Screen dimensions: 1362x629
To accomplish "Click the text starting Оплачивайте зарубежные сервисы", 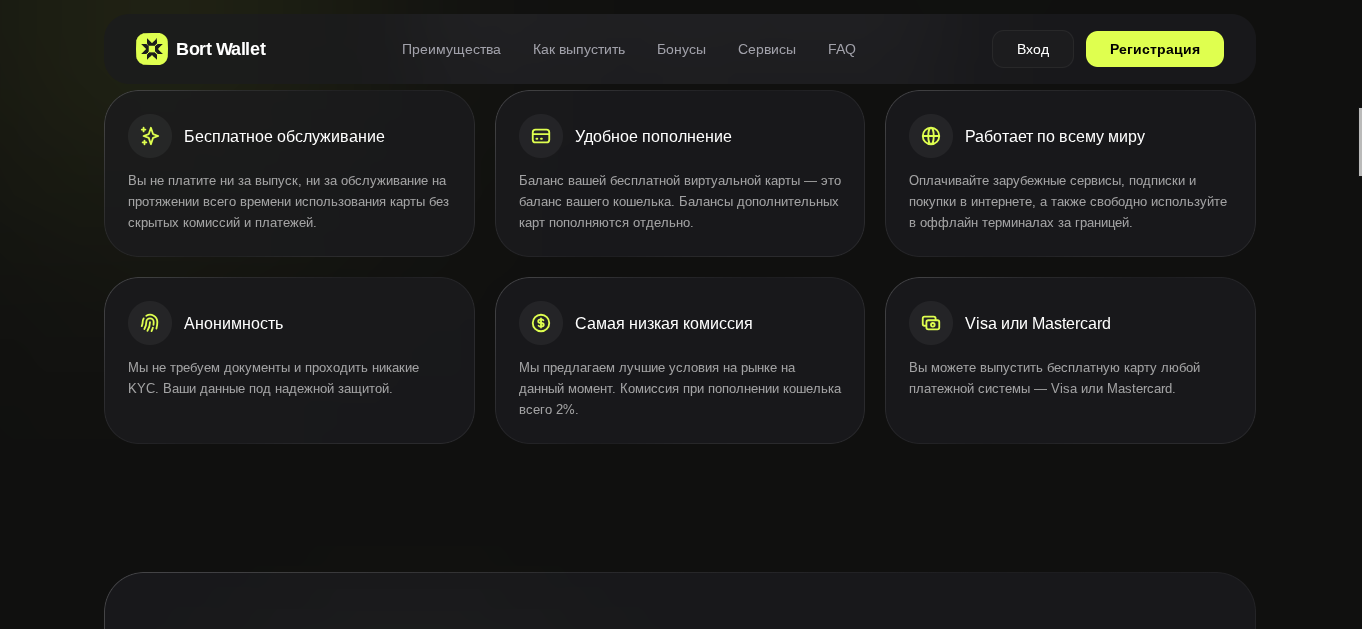I will pos(1068,201).
